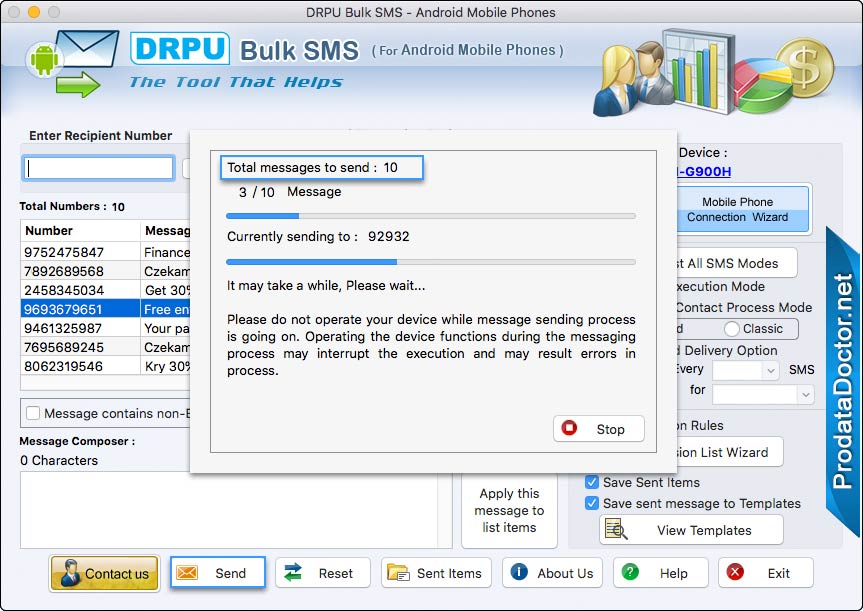Click the message count progress bar
The width and height of the screenshot is (863, 611).
click(431, 216)
